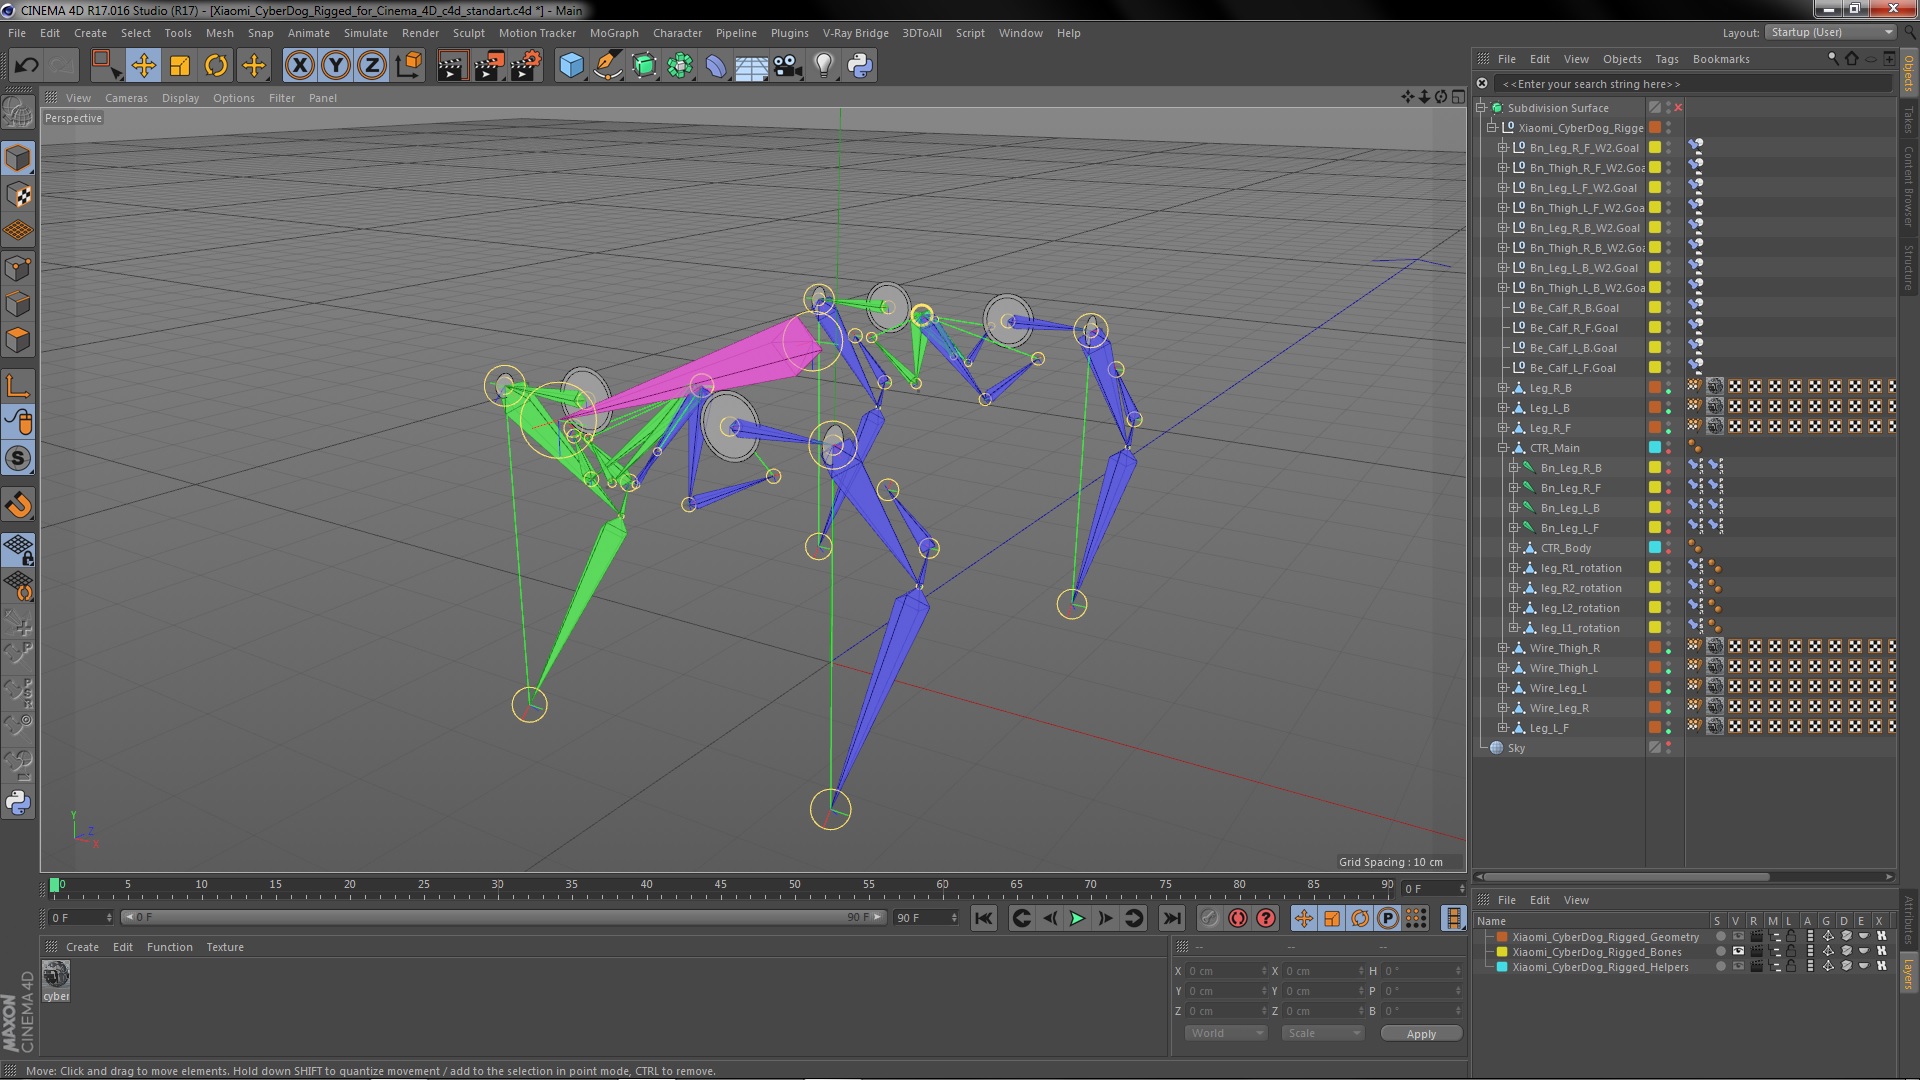Add a Subdivision Surface generator
1920x1080 pixels.
point(644,66)
